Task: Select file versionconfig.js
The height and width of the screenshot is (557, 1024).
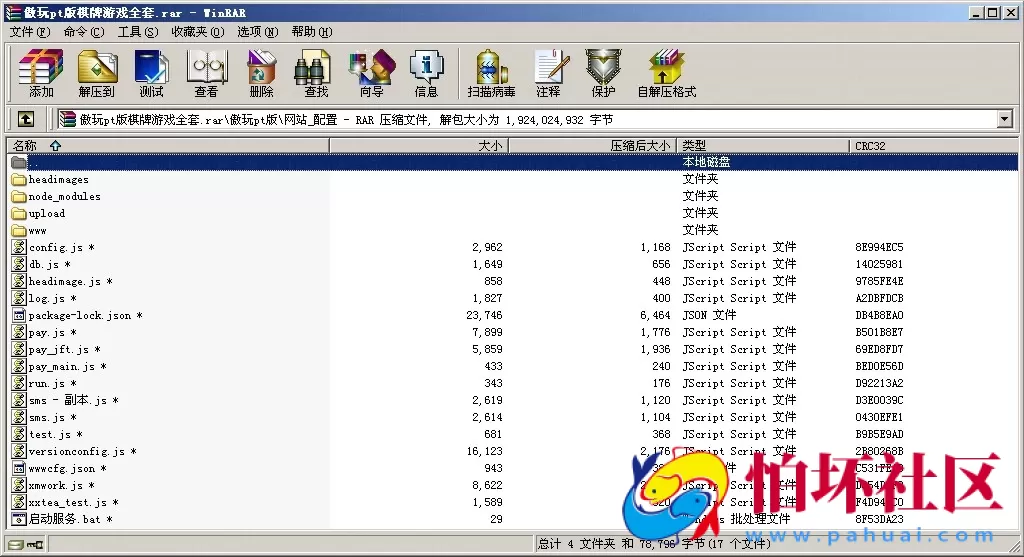Action: 76,451
